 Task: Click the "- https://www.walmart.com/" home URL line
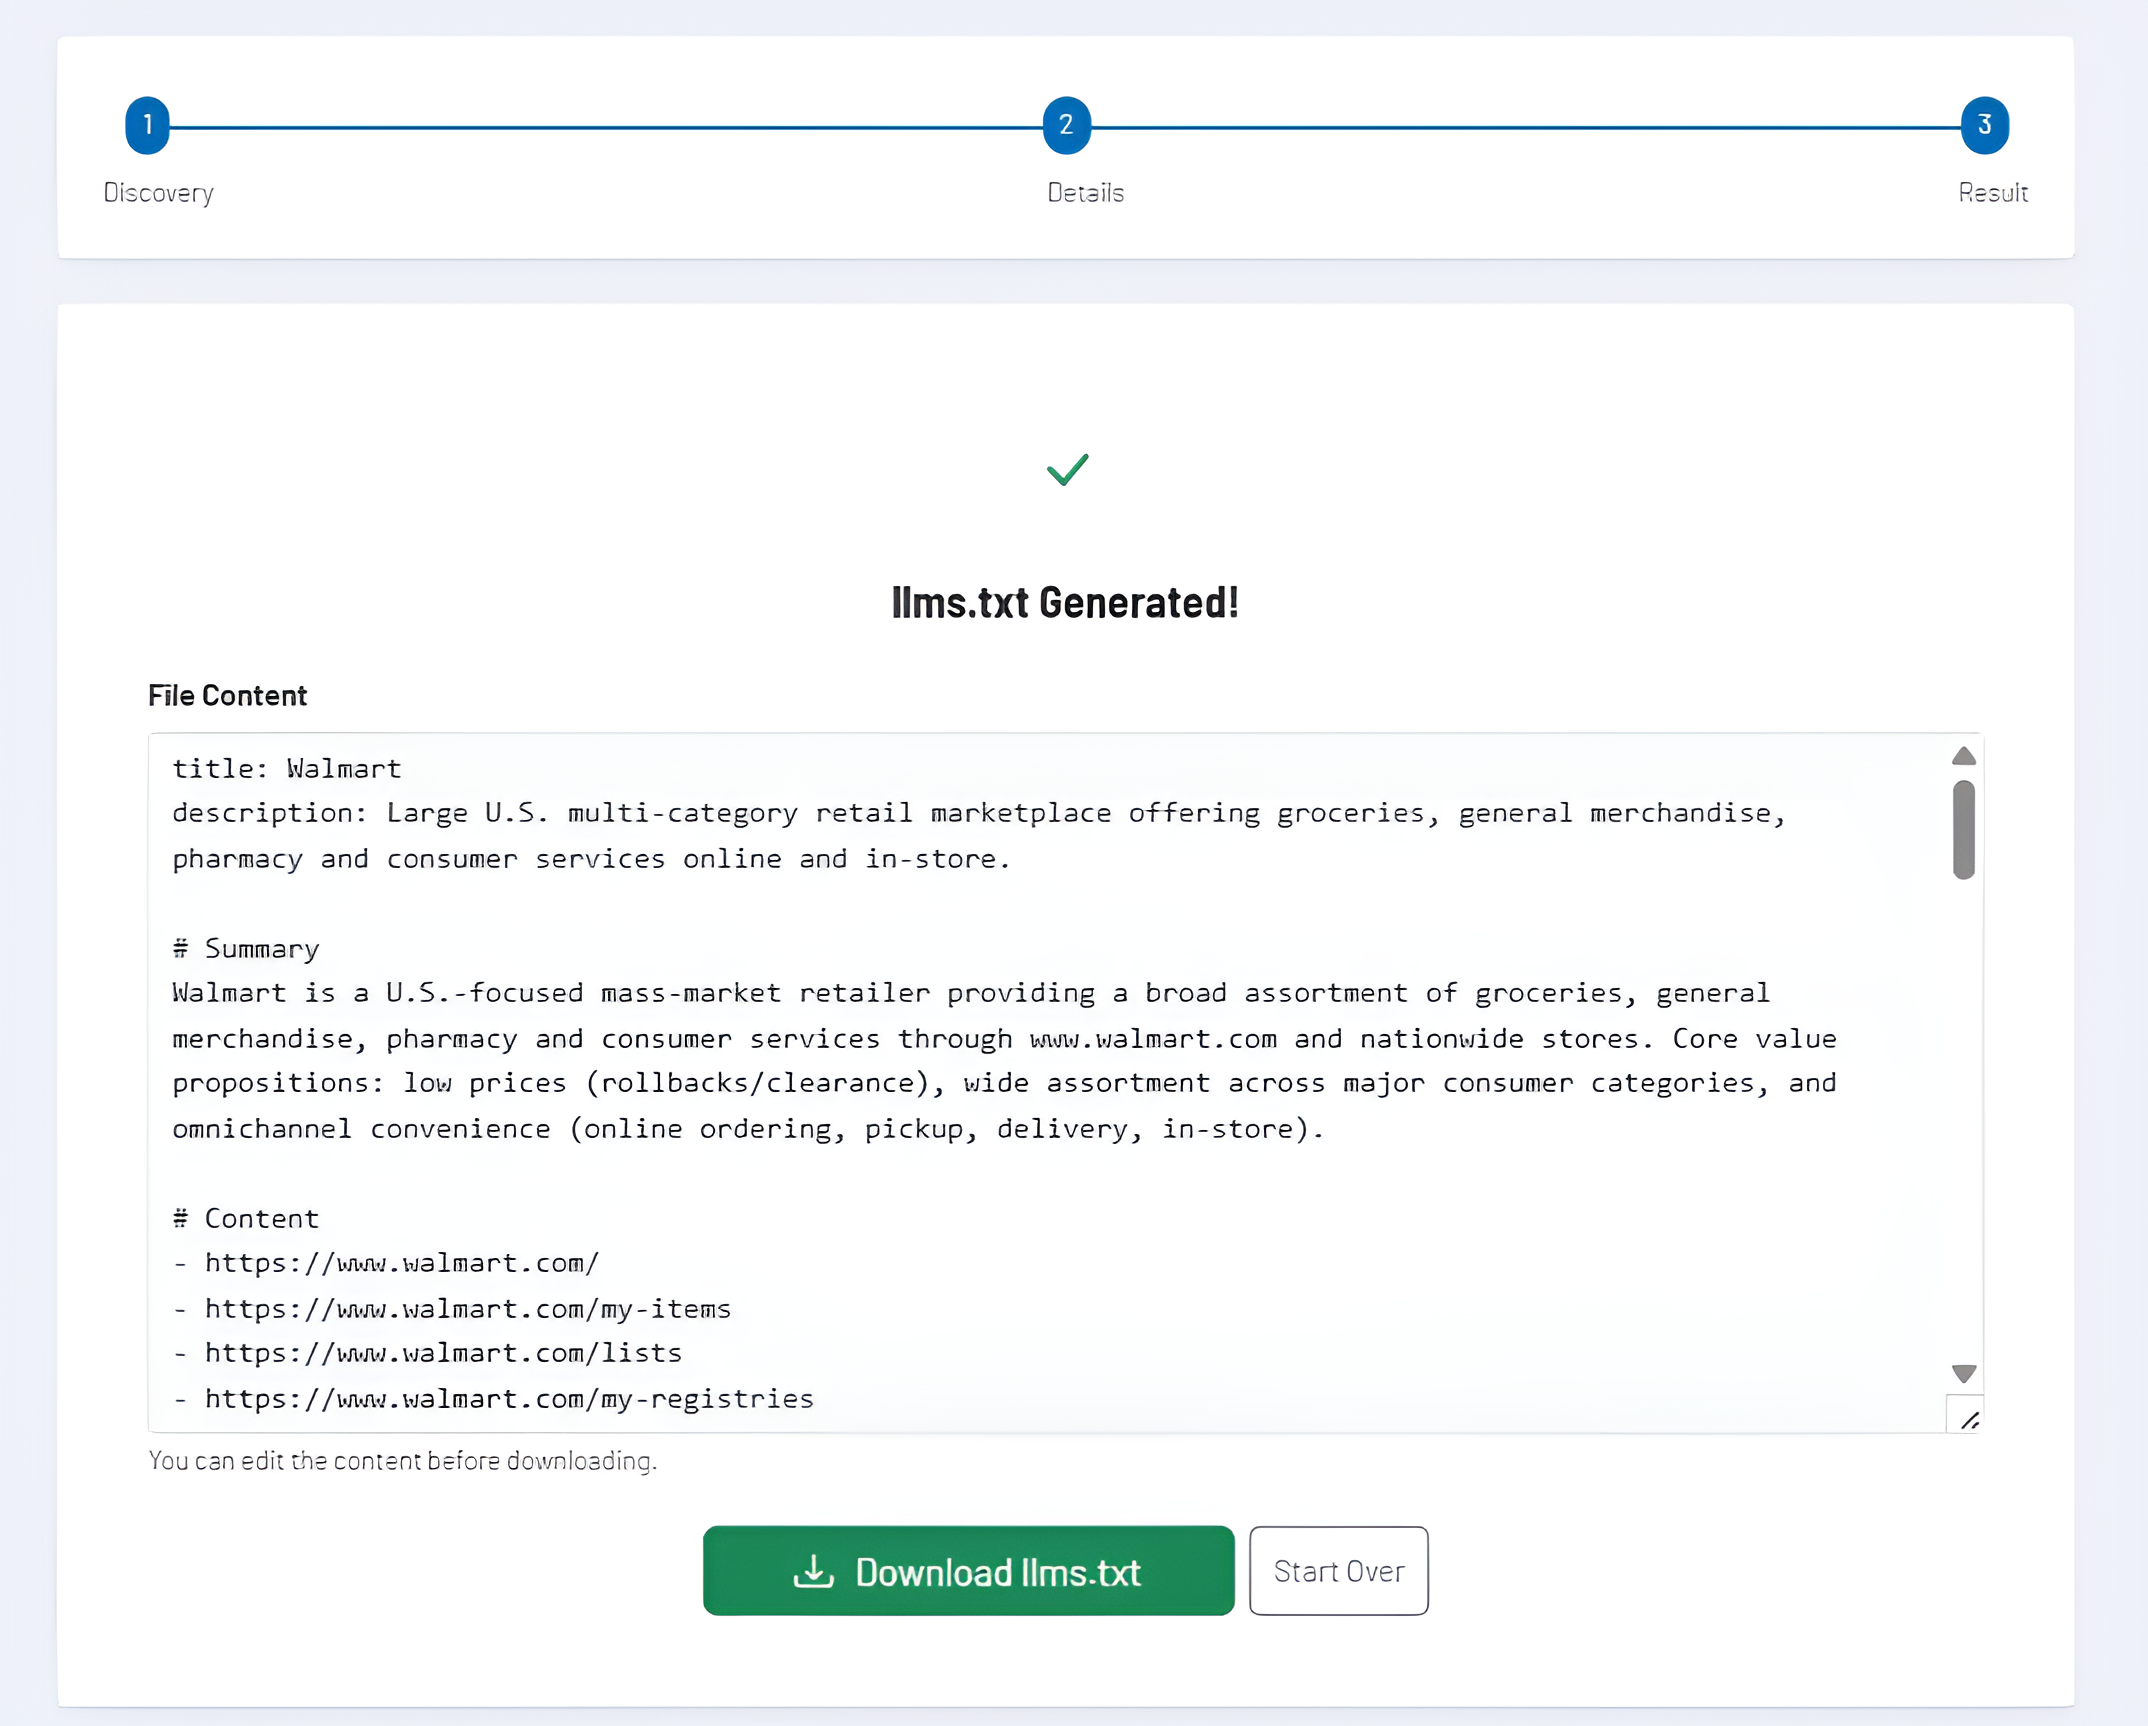coord(386,1263)
